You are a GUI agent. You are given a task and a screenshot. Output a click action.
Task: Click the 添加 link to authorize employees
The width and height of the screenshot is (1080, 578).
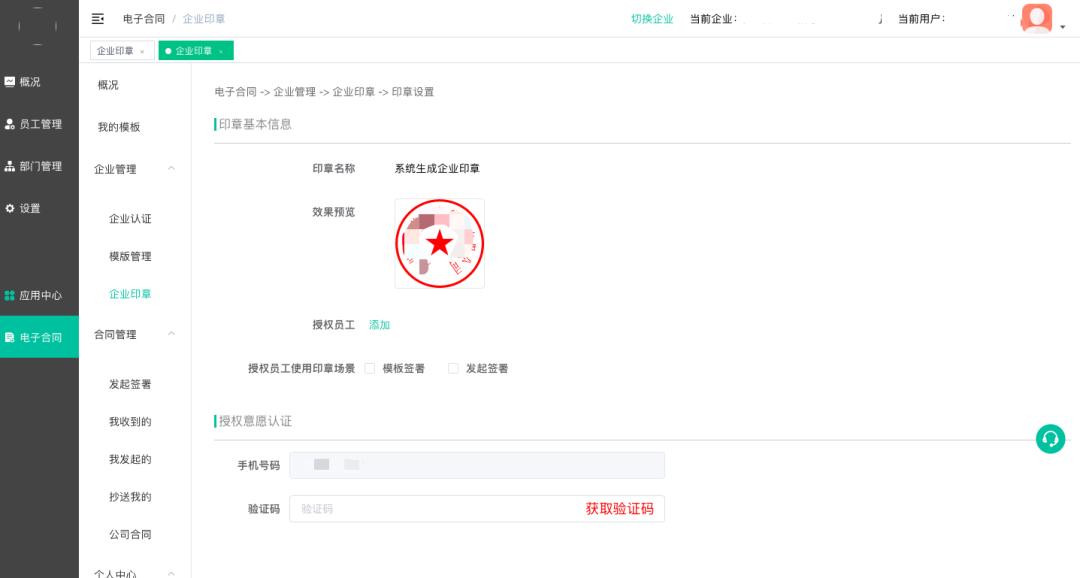tap(379, 324)
